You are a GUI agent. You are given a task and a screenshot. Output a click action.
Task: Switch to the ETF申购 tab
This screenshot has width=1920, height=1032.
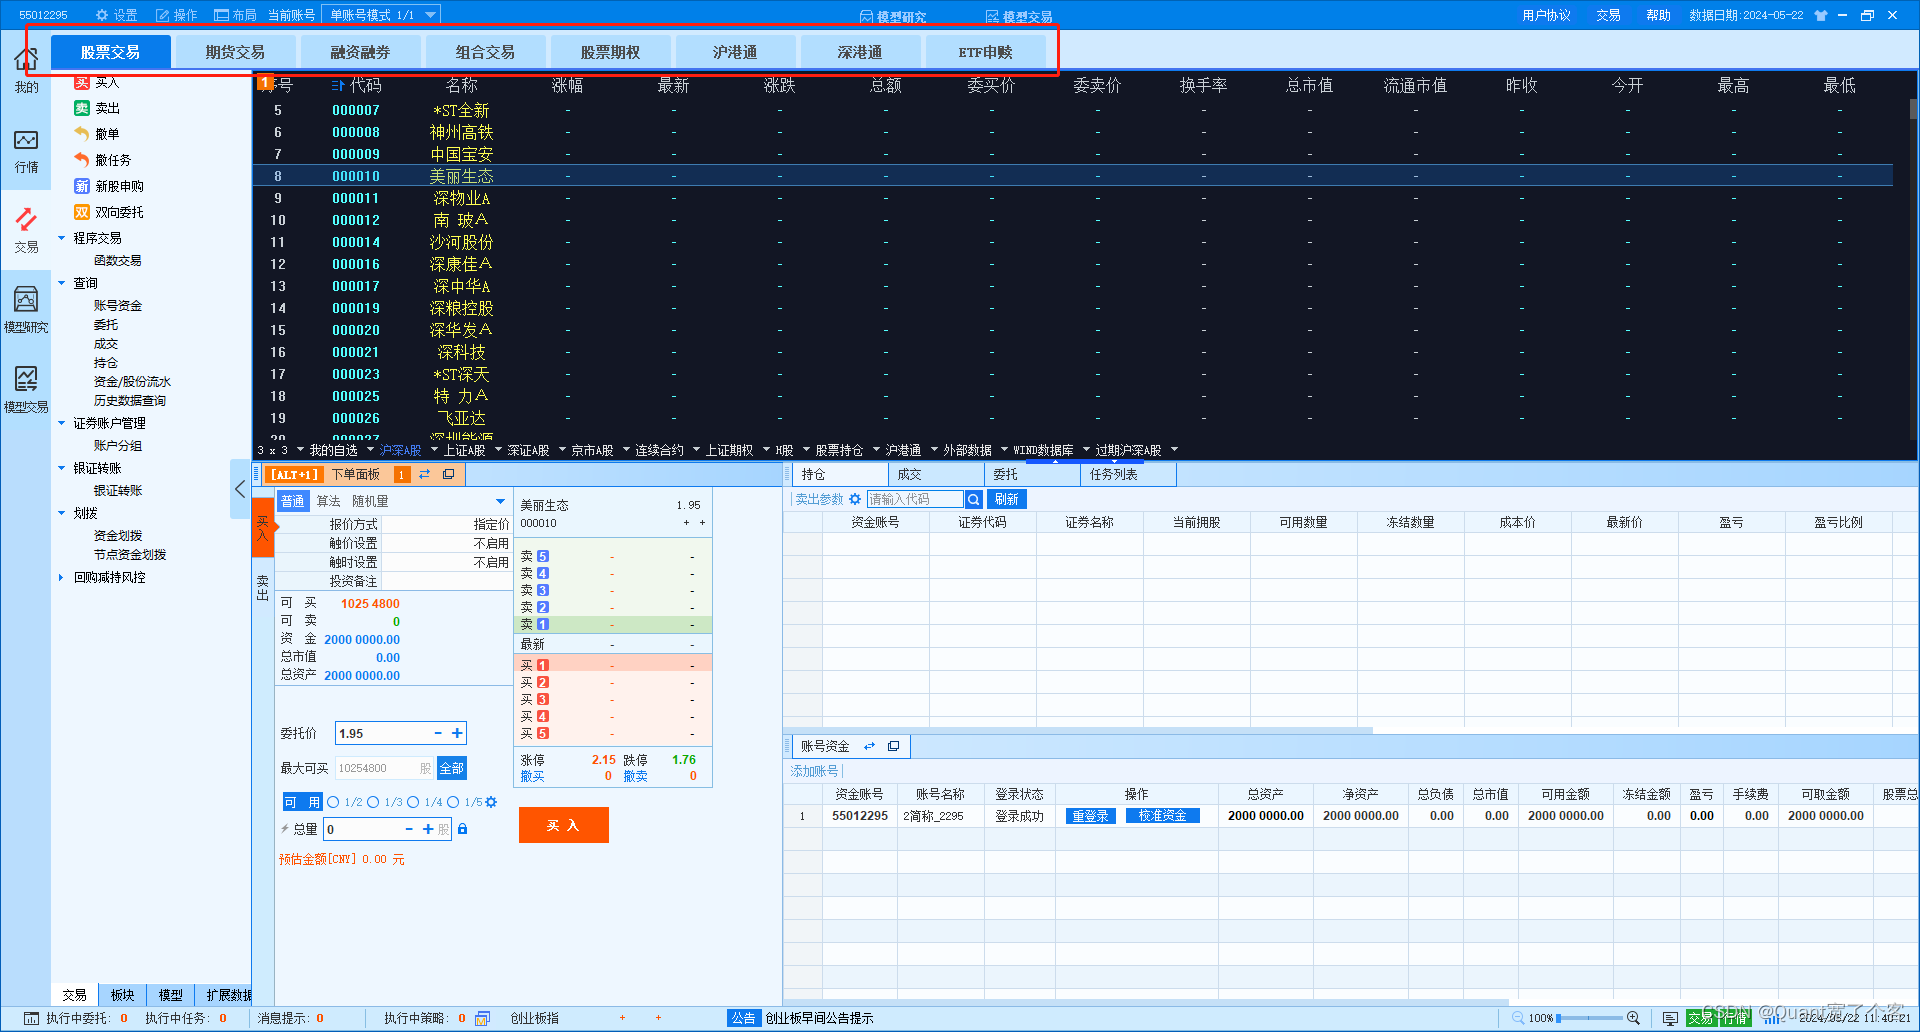[x=985, y=52]
